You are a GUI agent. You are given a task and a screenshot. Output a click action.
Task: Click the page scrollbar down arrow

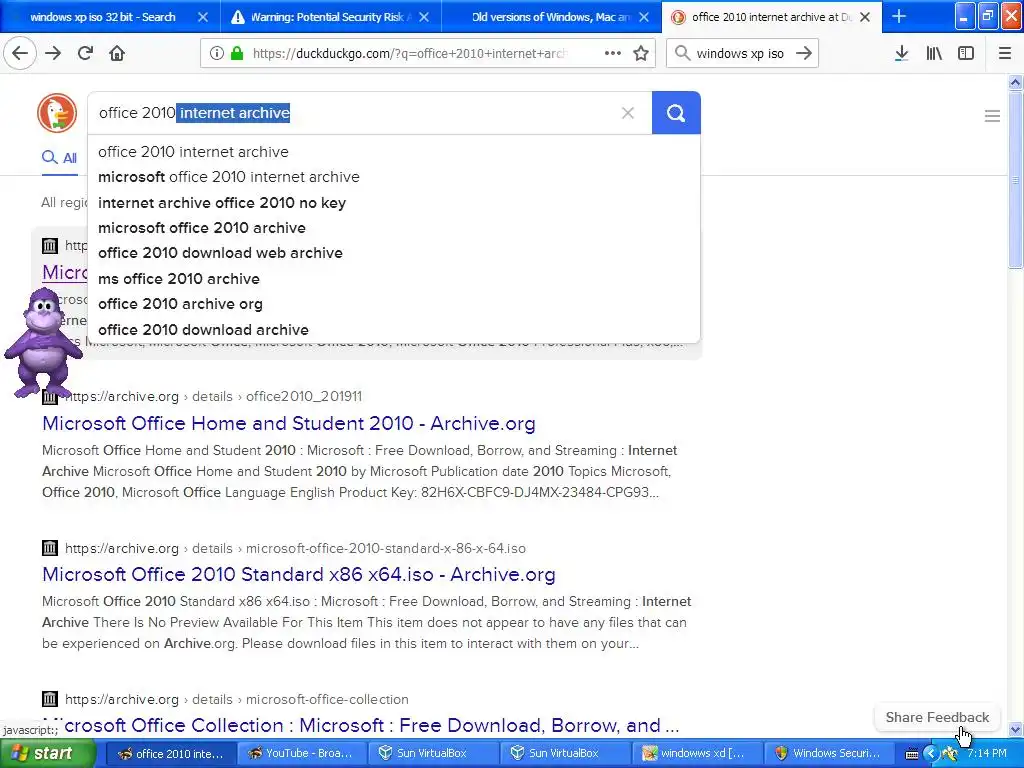(x=1015, y=729)
